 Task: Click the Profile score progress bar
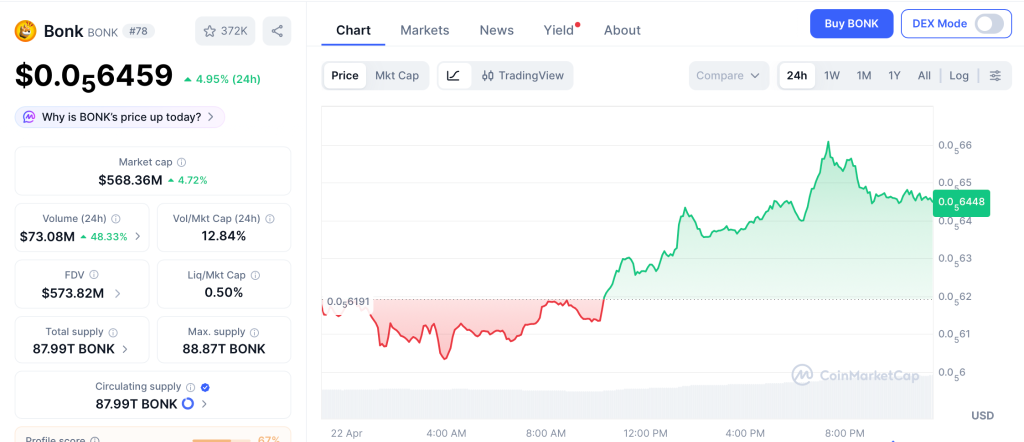click(221, 440)
